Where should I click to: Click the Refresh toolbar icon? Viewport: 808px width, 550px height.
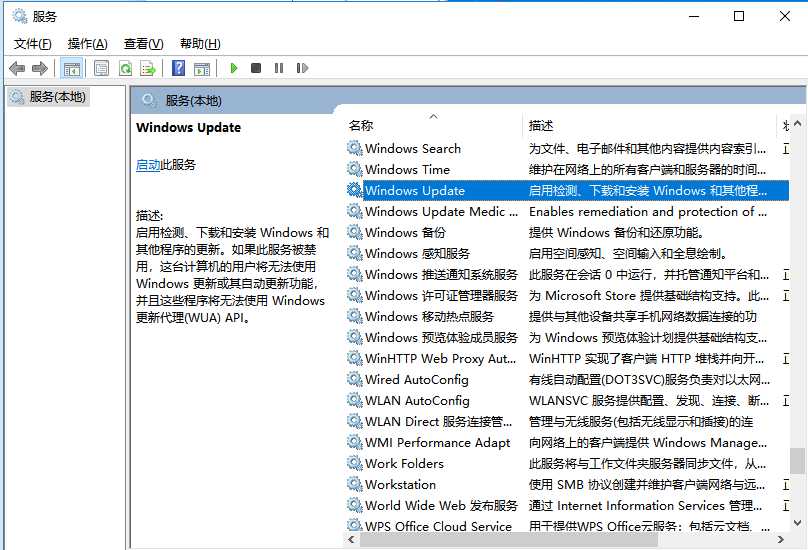click(x=125, y=68)
